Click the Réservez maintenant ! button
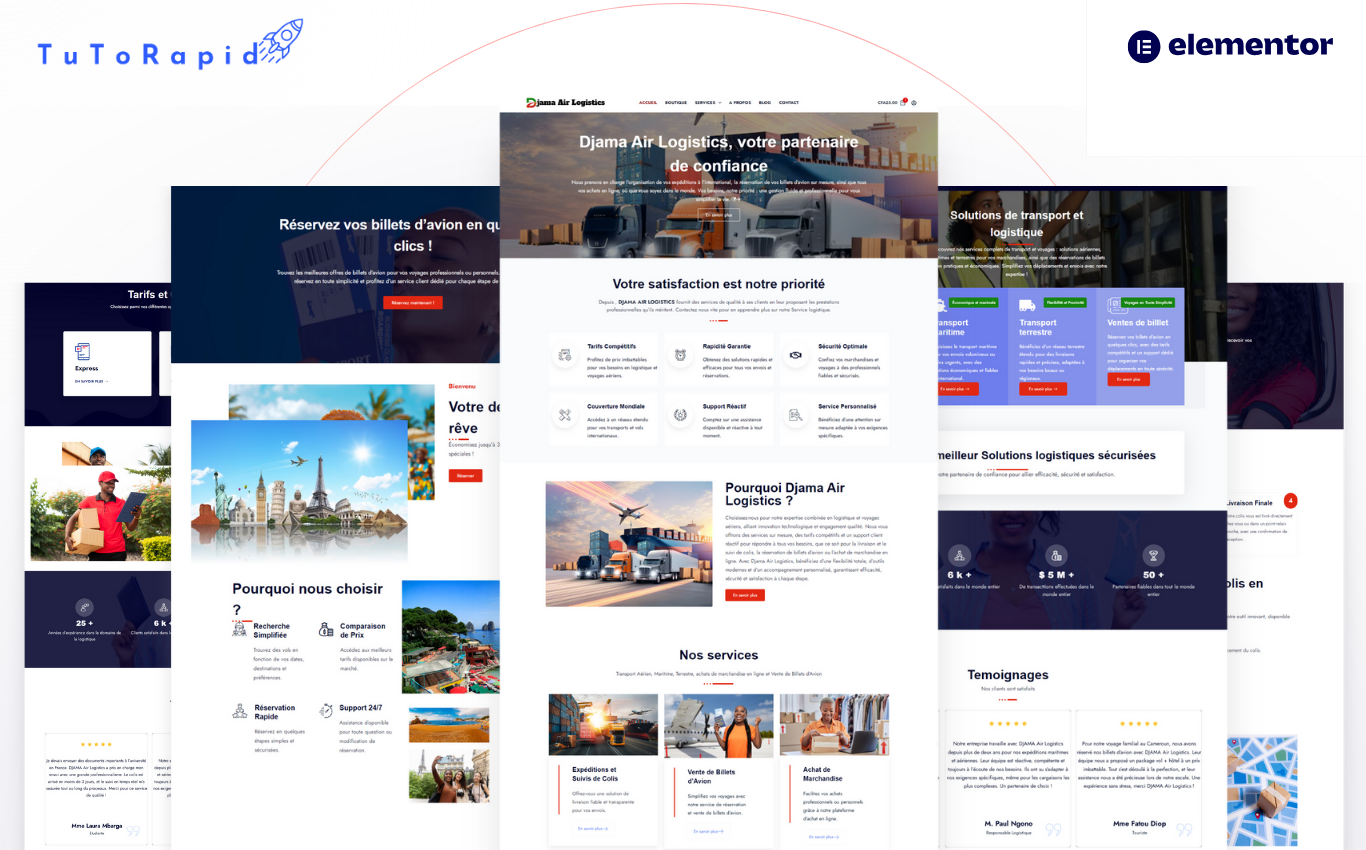The image size is (1366, 850). [x=412, y=302]
